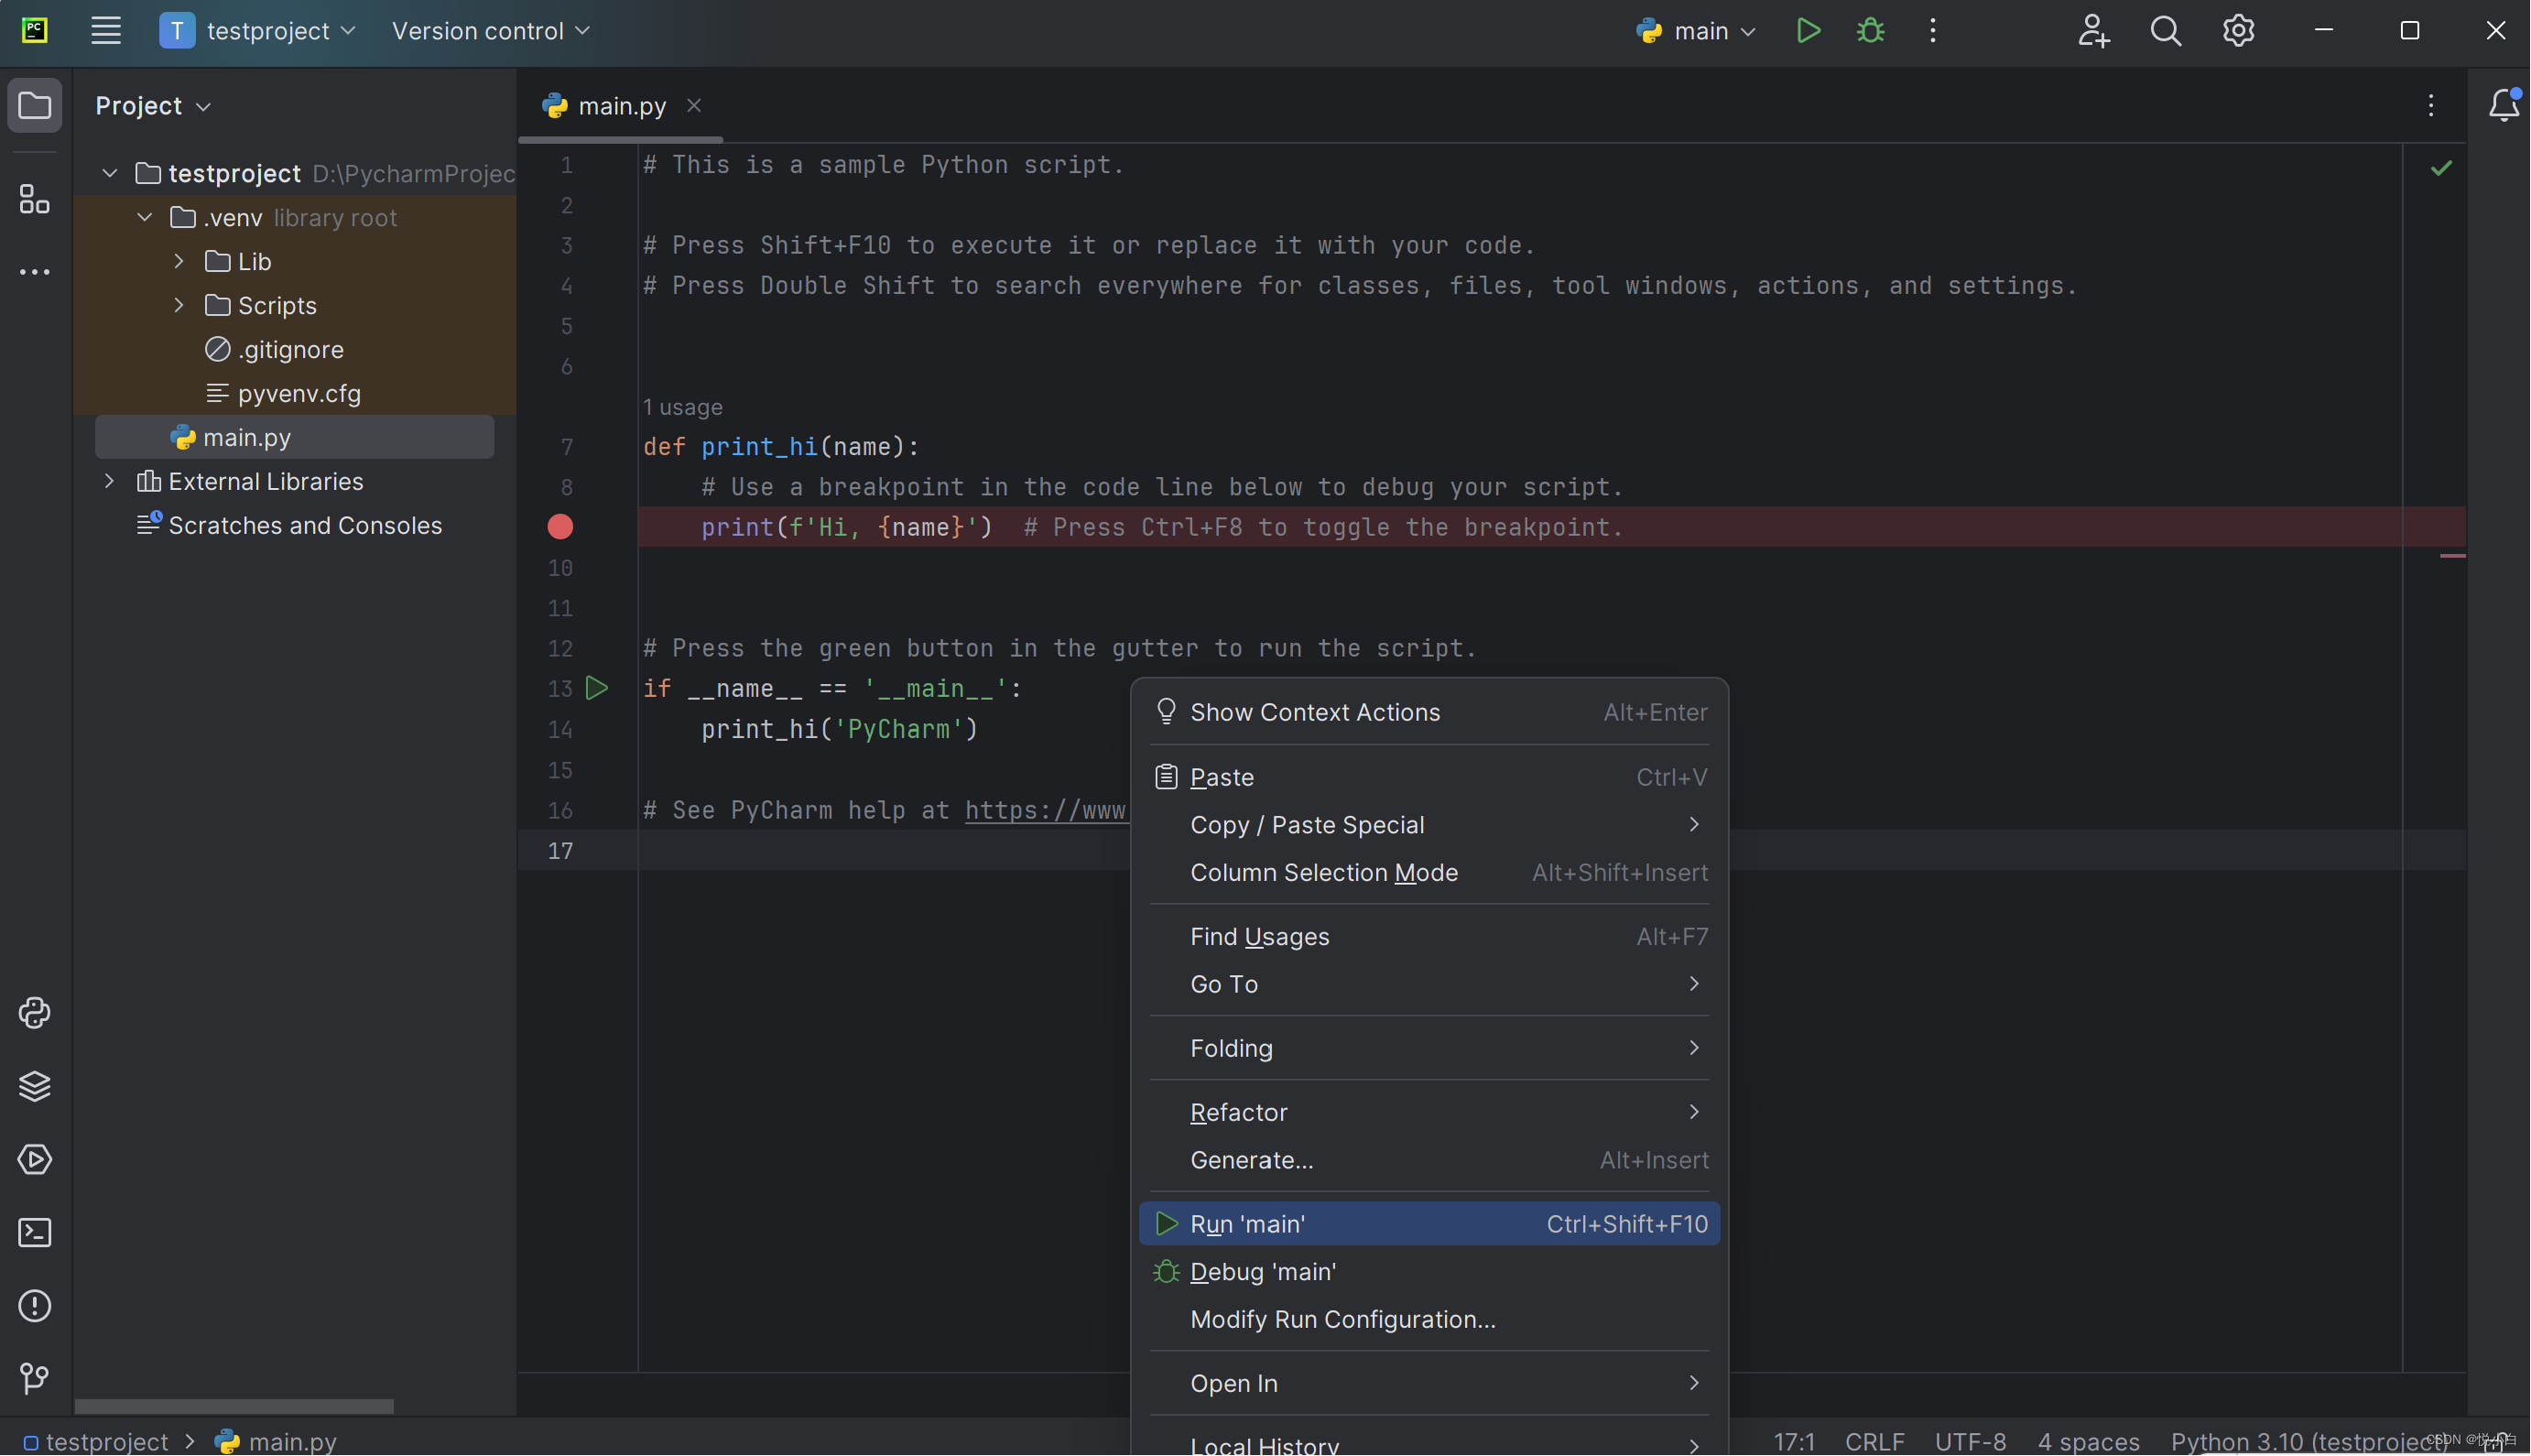Open the Version control dropdown menu

tap(490, 31)
